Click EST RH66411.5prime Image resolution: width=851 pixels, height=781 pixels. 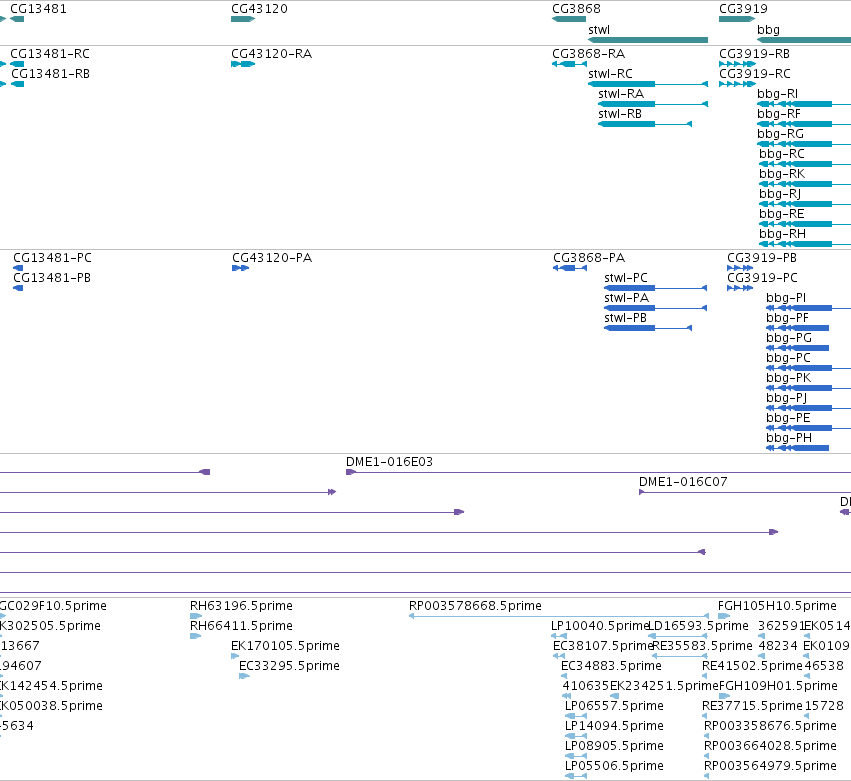coord(241,626)
